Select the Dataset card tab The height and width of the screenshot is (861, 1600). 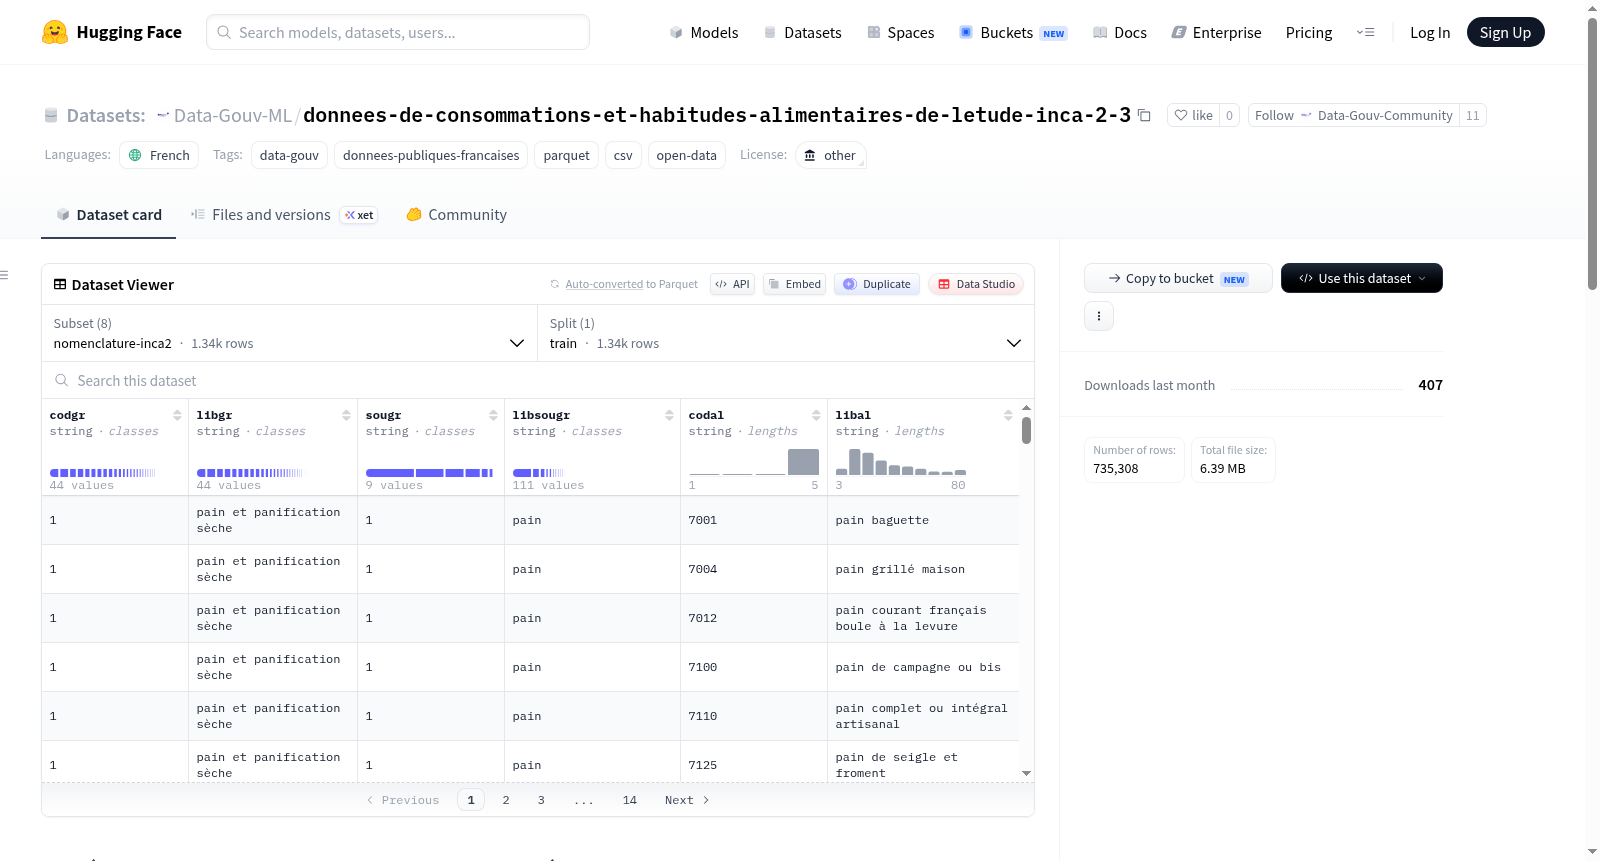109,215
